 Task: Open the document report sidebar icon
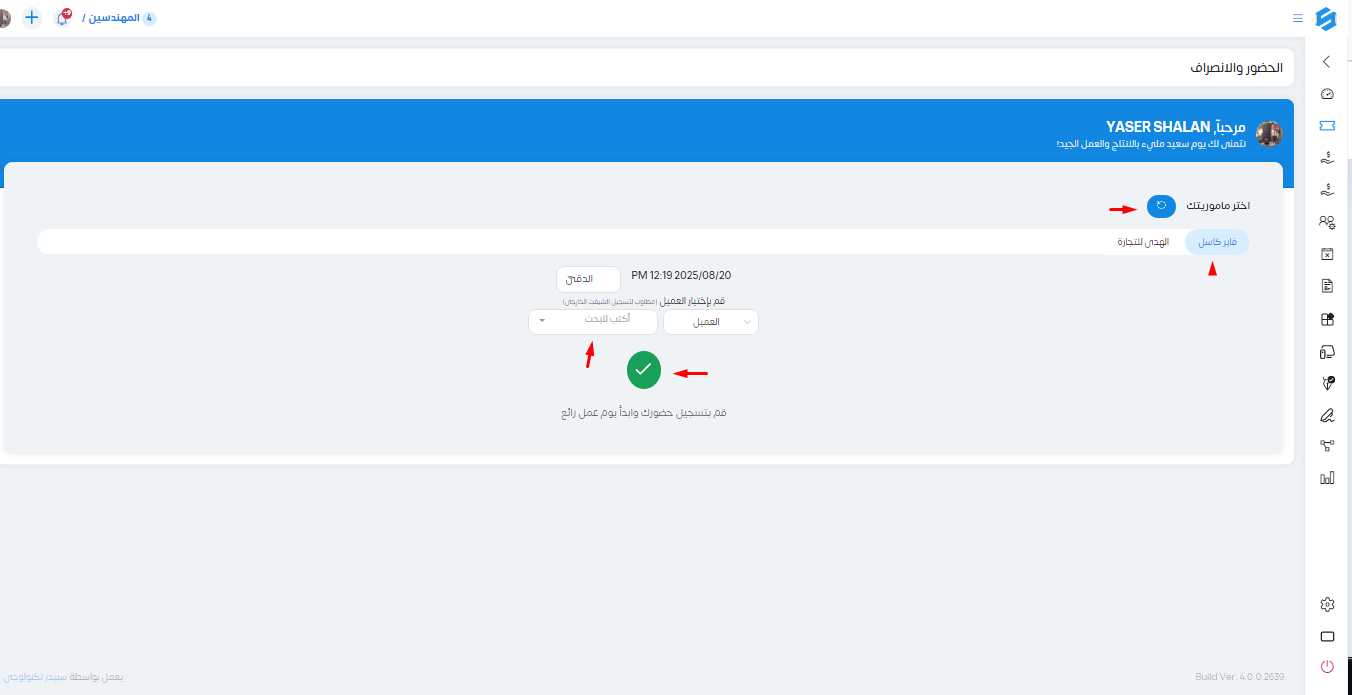pos(1327,286)
